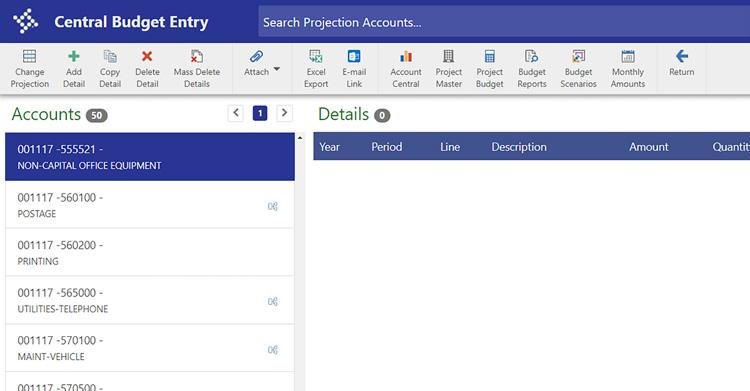The image size is (750, 391).
Task: Sort by the Description column header
Action: click(519, 146)
